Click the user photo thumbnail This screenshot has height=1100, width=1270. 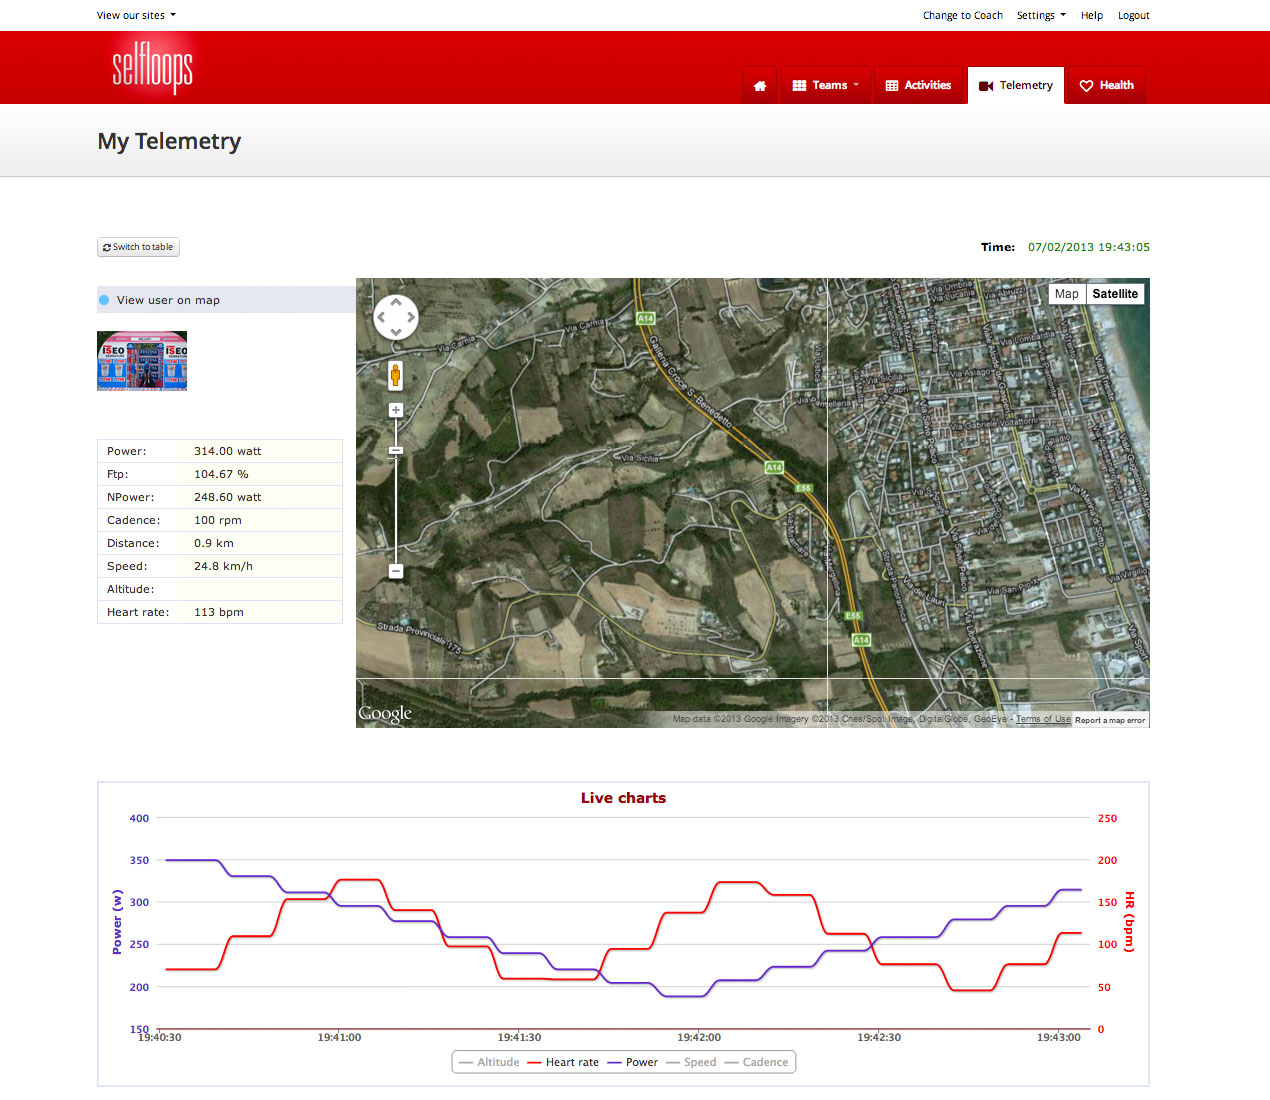(142, 361)
